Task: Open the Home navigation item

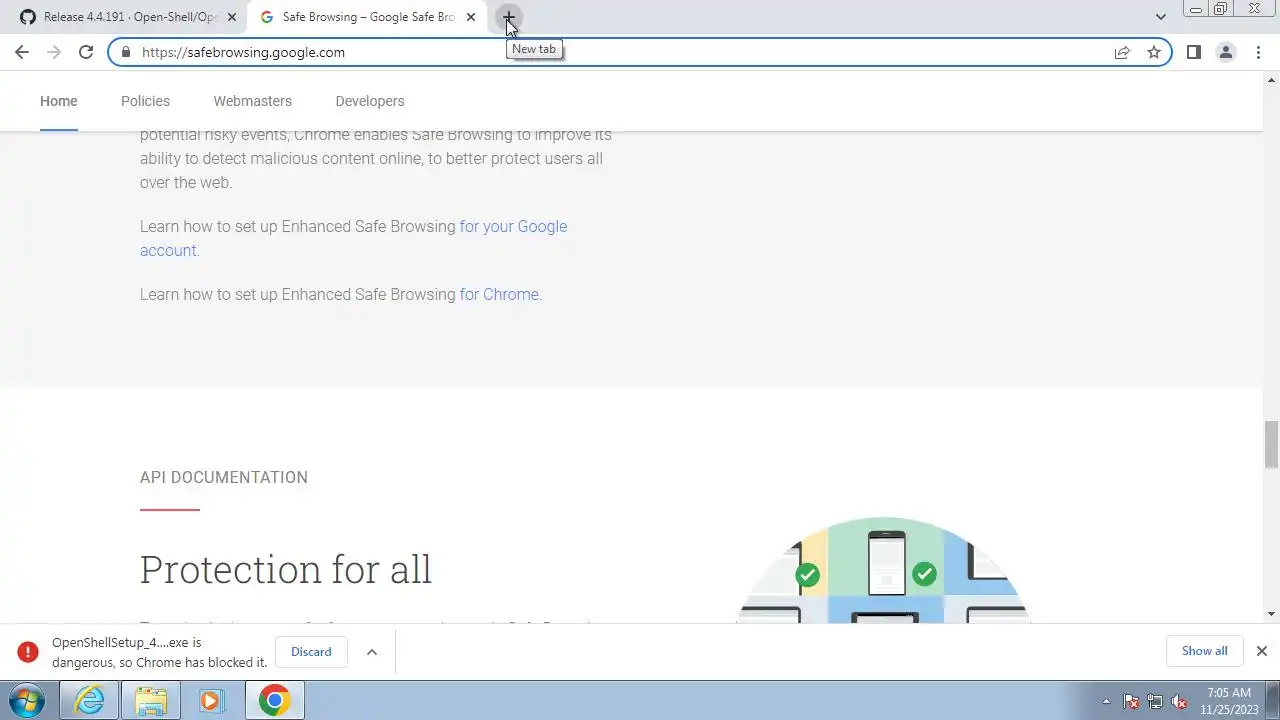Action: (x=58, y=101)
